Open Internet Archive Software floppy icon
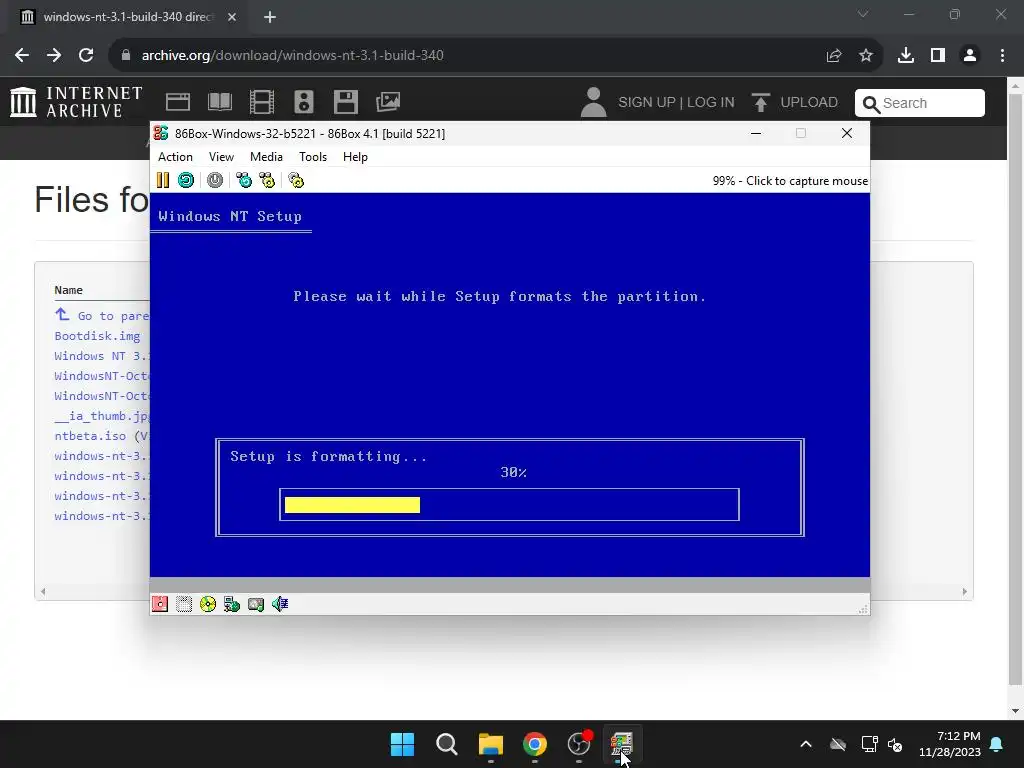 click(x=345, y=102)
